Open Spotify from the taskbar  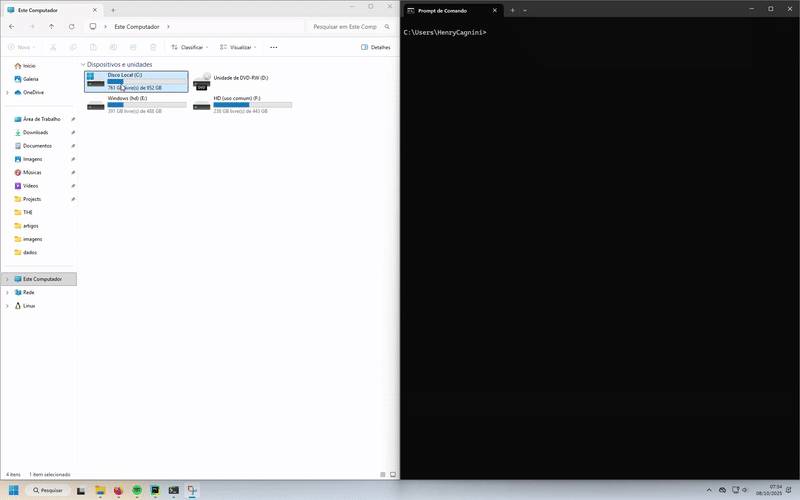click(x=137, y=490)
